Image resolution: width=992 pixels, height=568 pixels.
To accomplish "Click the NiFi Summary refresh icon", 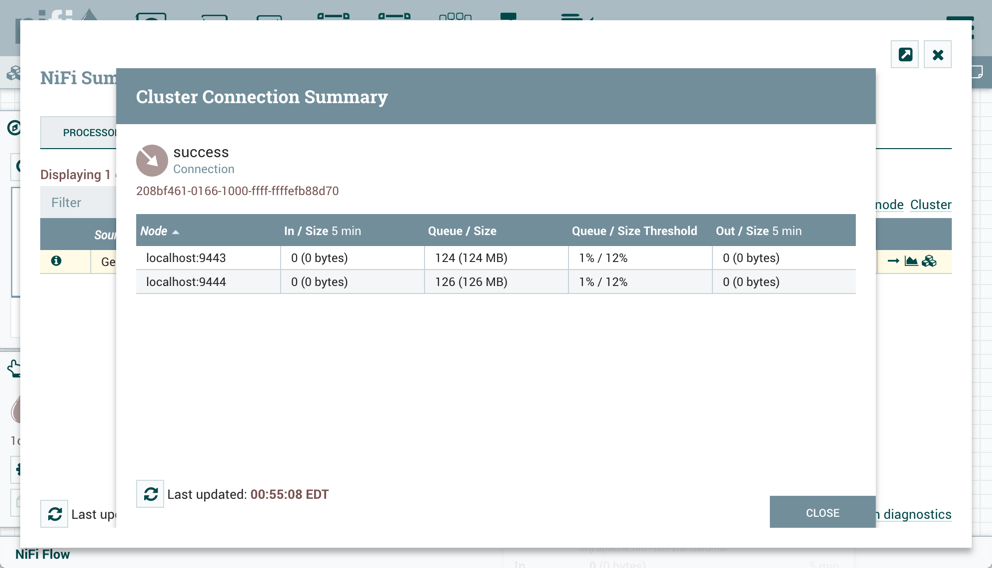I will [55, 514].
